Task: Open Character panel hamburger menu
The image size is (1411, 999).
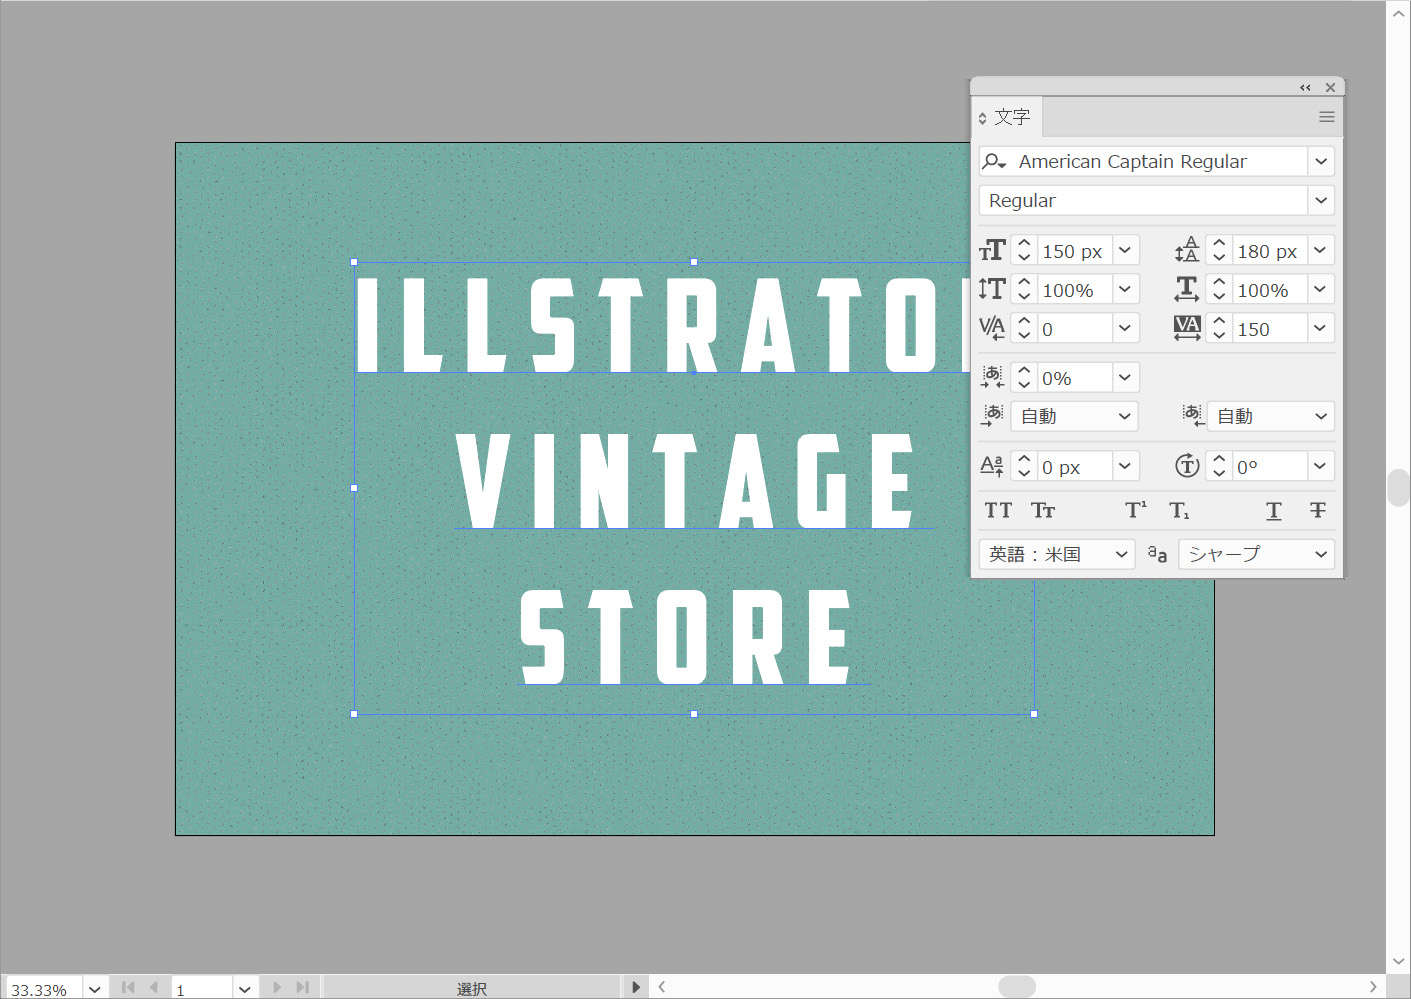Action: (1326, 117)
